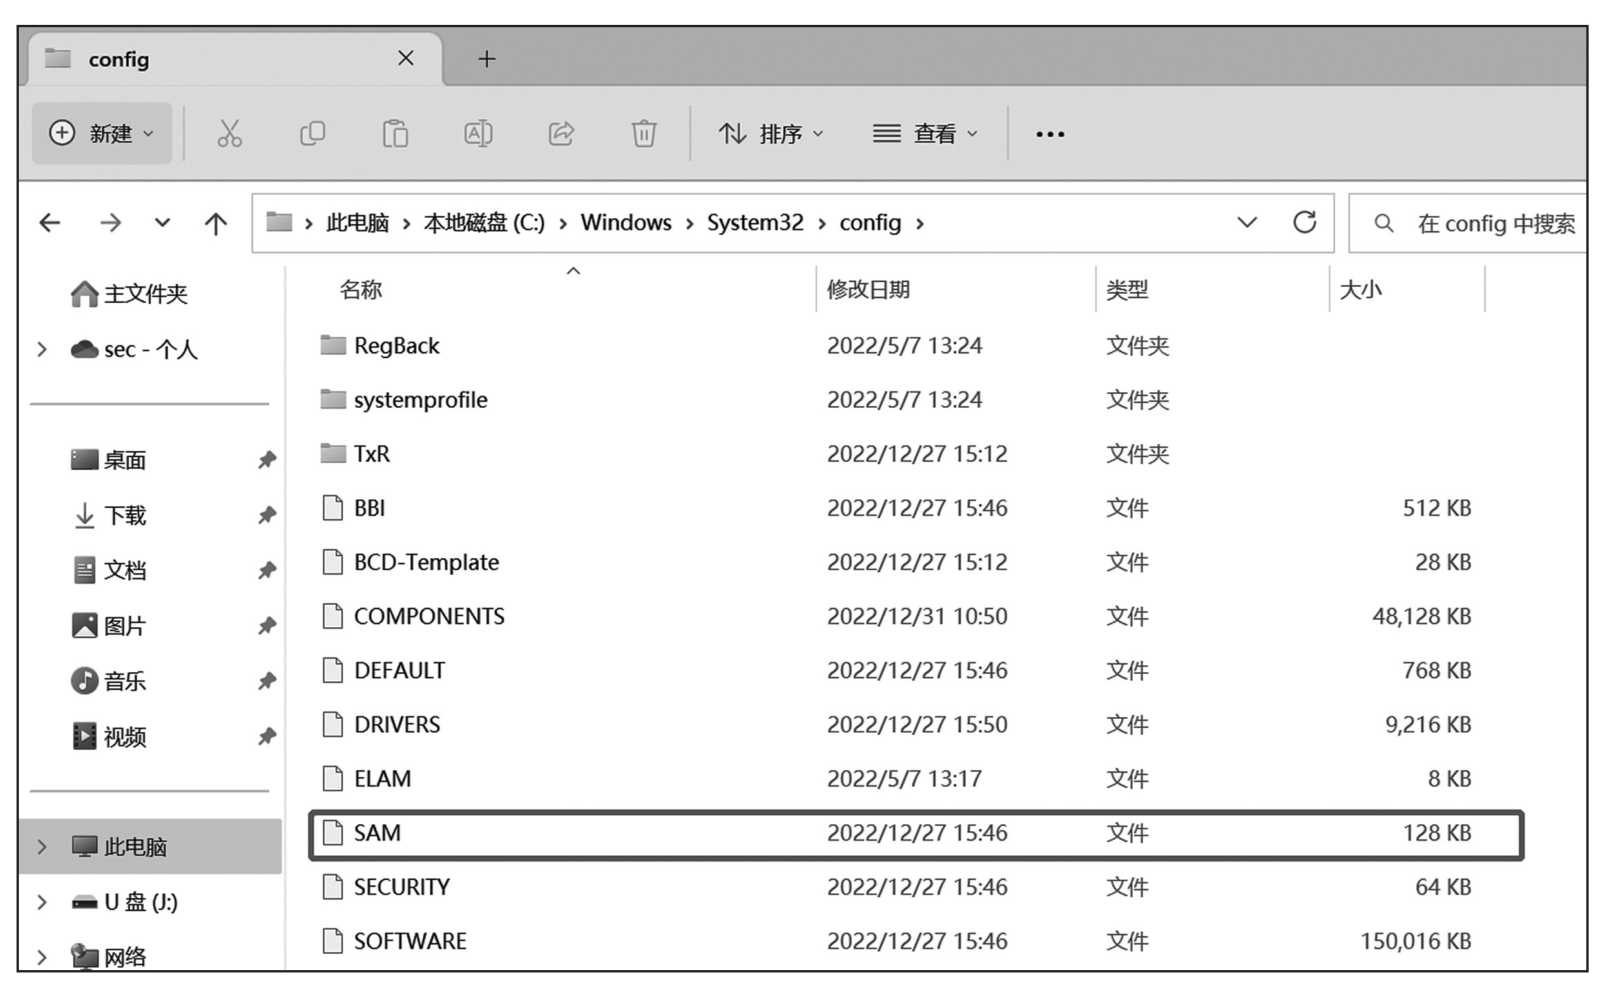Open the three-dots more options menu
The image size is (1615, 991).
tap(1050, 134)
